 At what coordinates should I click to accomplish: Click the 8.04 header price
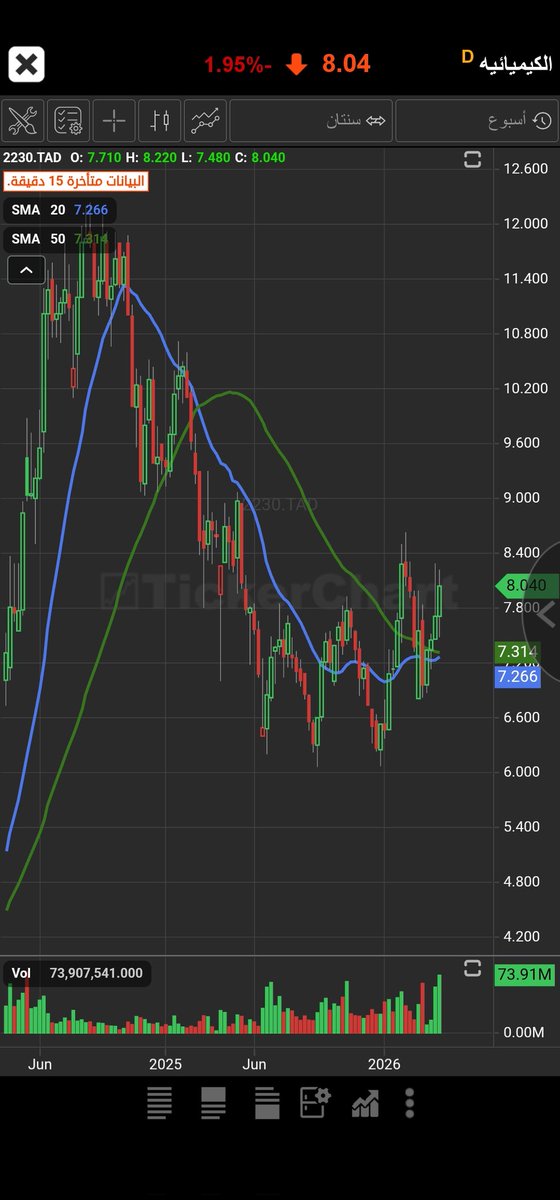(x=346, y=64)
